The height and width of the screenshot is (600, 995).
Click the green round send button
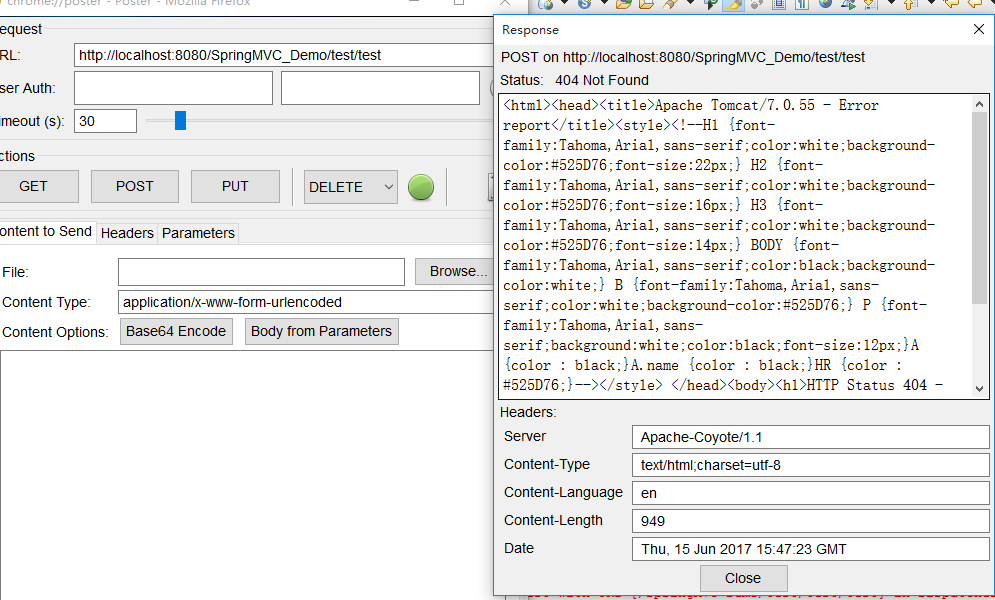[421, 187]
